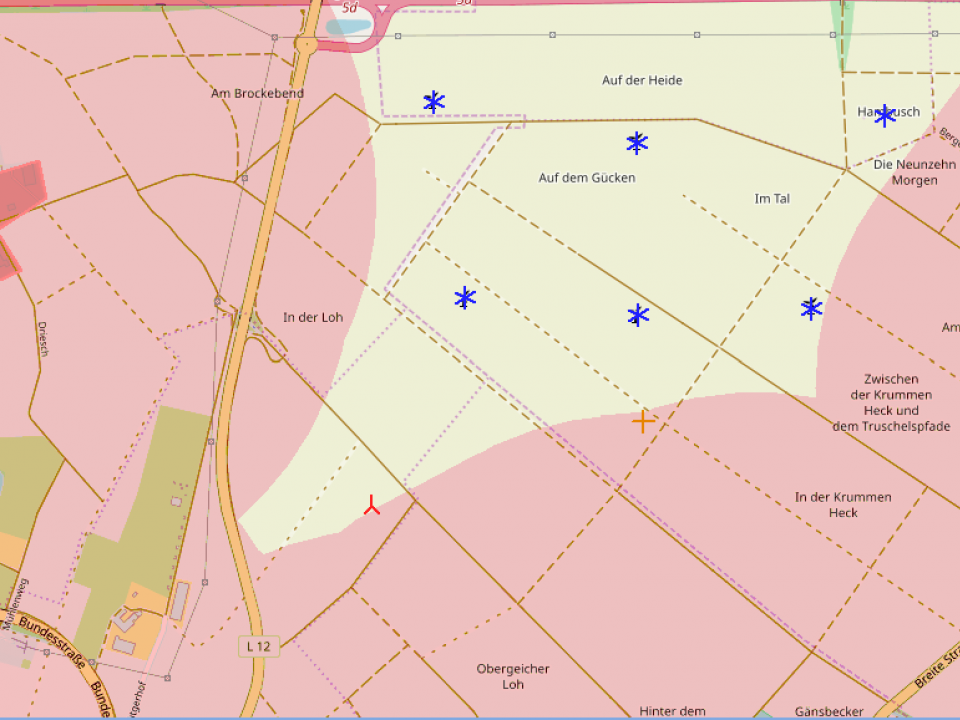960x720 pixels.
Task: Click the Im Tal field label
Action: click(x=772, y=199)
